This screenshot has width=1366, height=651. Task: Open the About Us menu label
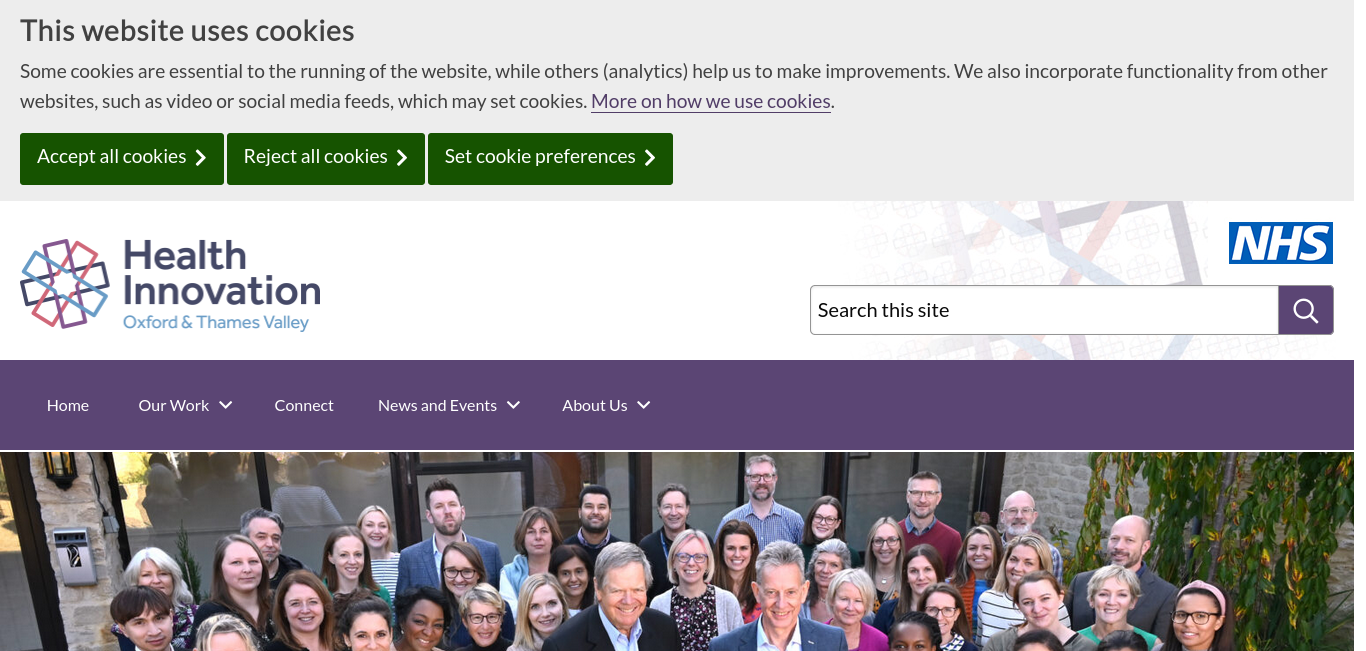click(595, 405)
